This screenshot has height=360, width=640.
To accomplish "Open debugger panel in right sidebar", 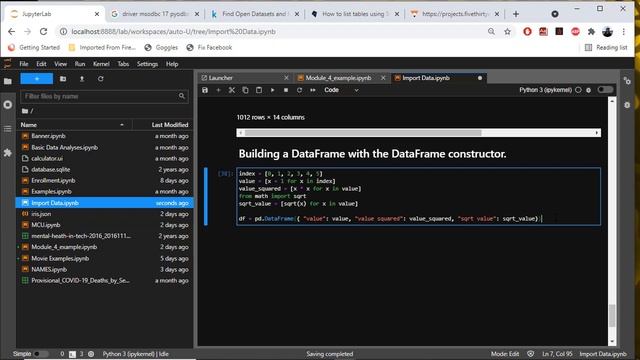I will (627, 105).
